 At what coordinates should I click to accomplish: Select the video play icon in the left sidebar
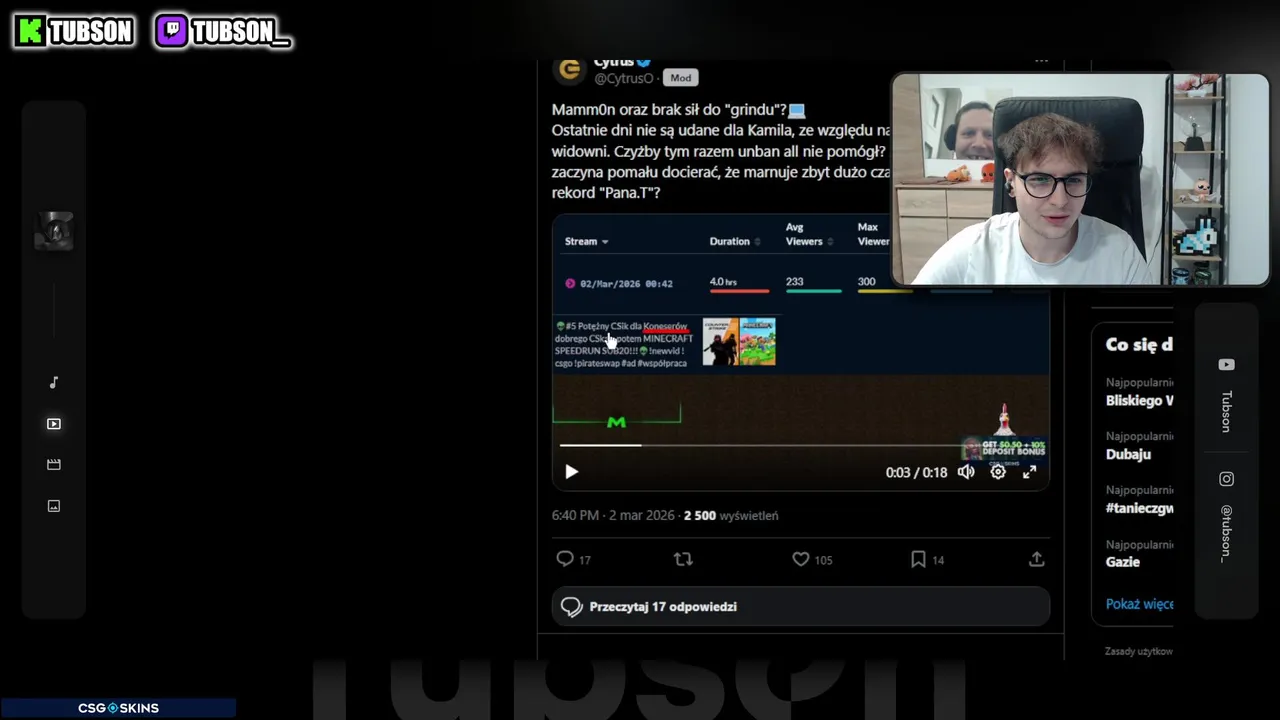pyautogui.click(x=54, y=424)
